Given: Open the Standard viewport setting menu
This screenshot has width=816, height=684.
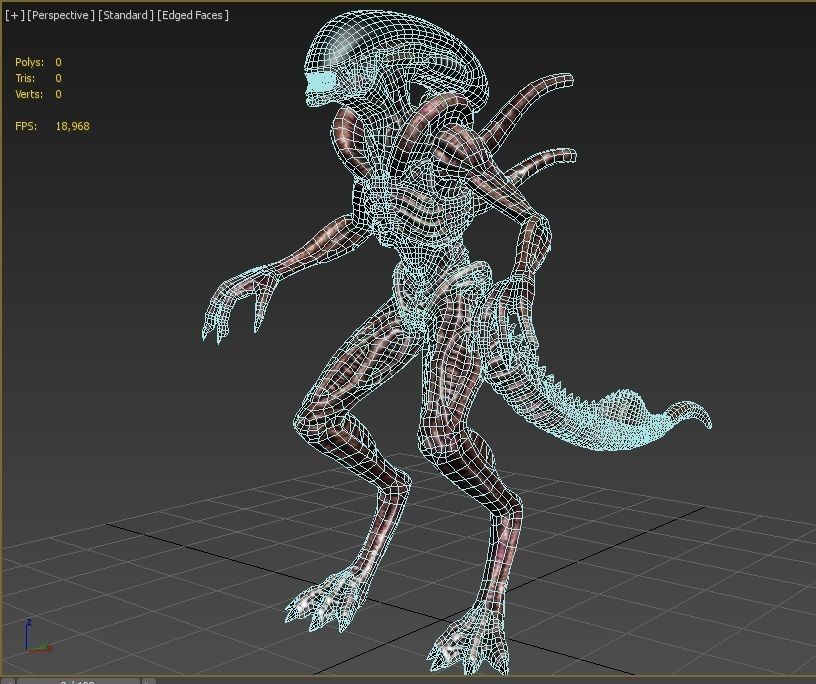Looking at the screenshot, I should pyautogui.click(x=125, y=15).
